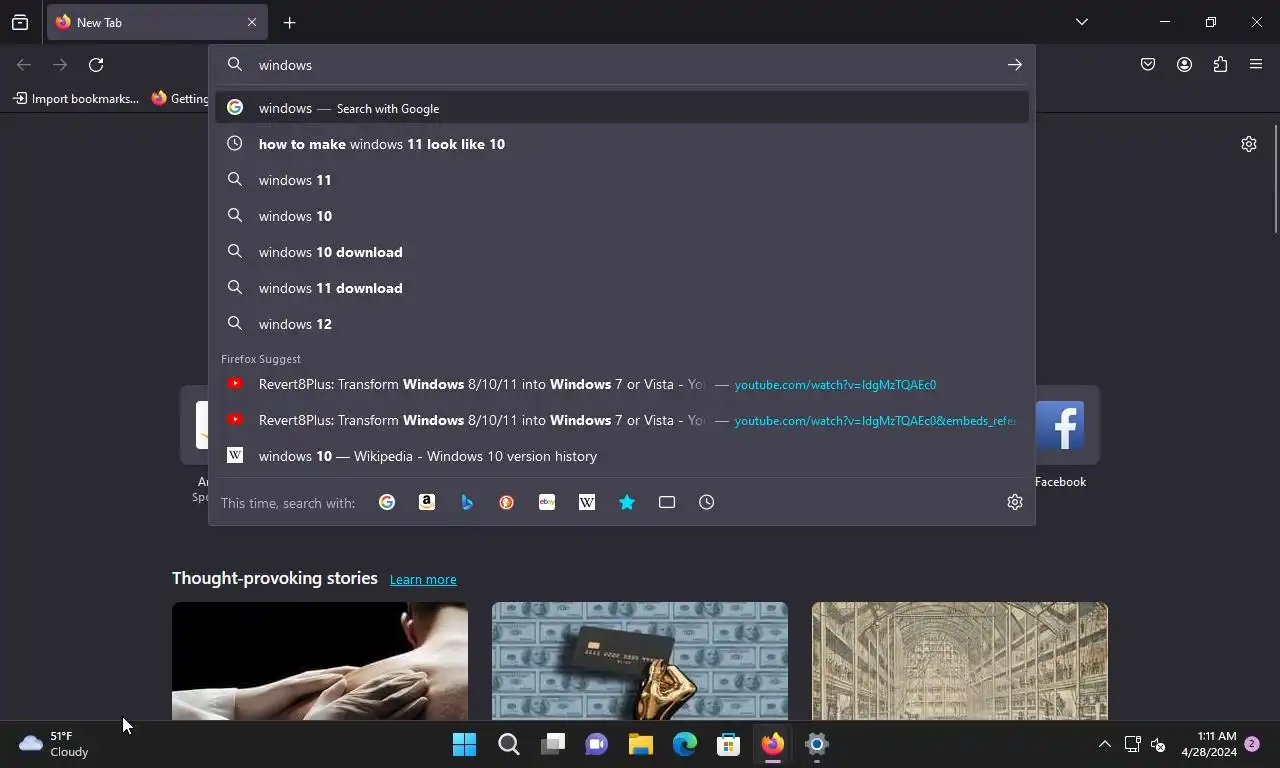Screen dimensions: 1280x768
Task: Search open tabs using the tab icon
Action: tap(667, 502)
